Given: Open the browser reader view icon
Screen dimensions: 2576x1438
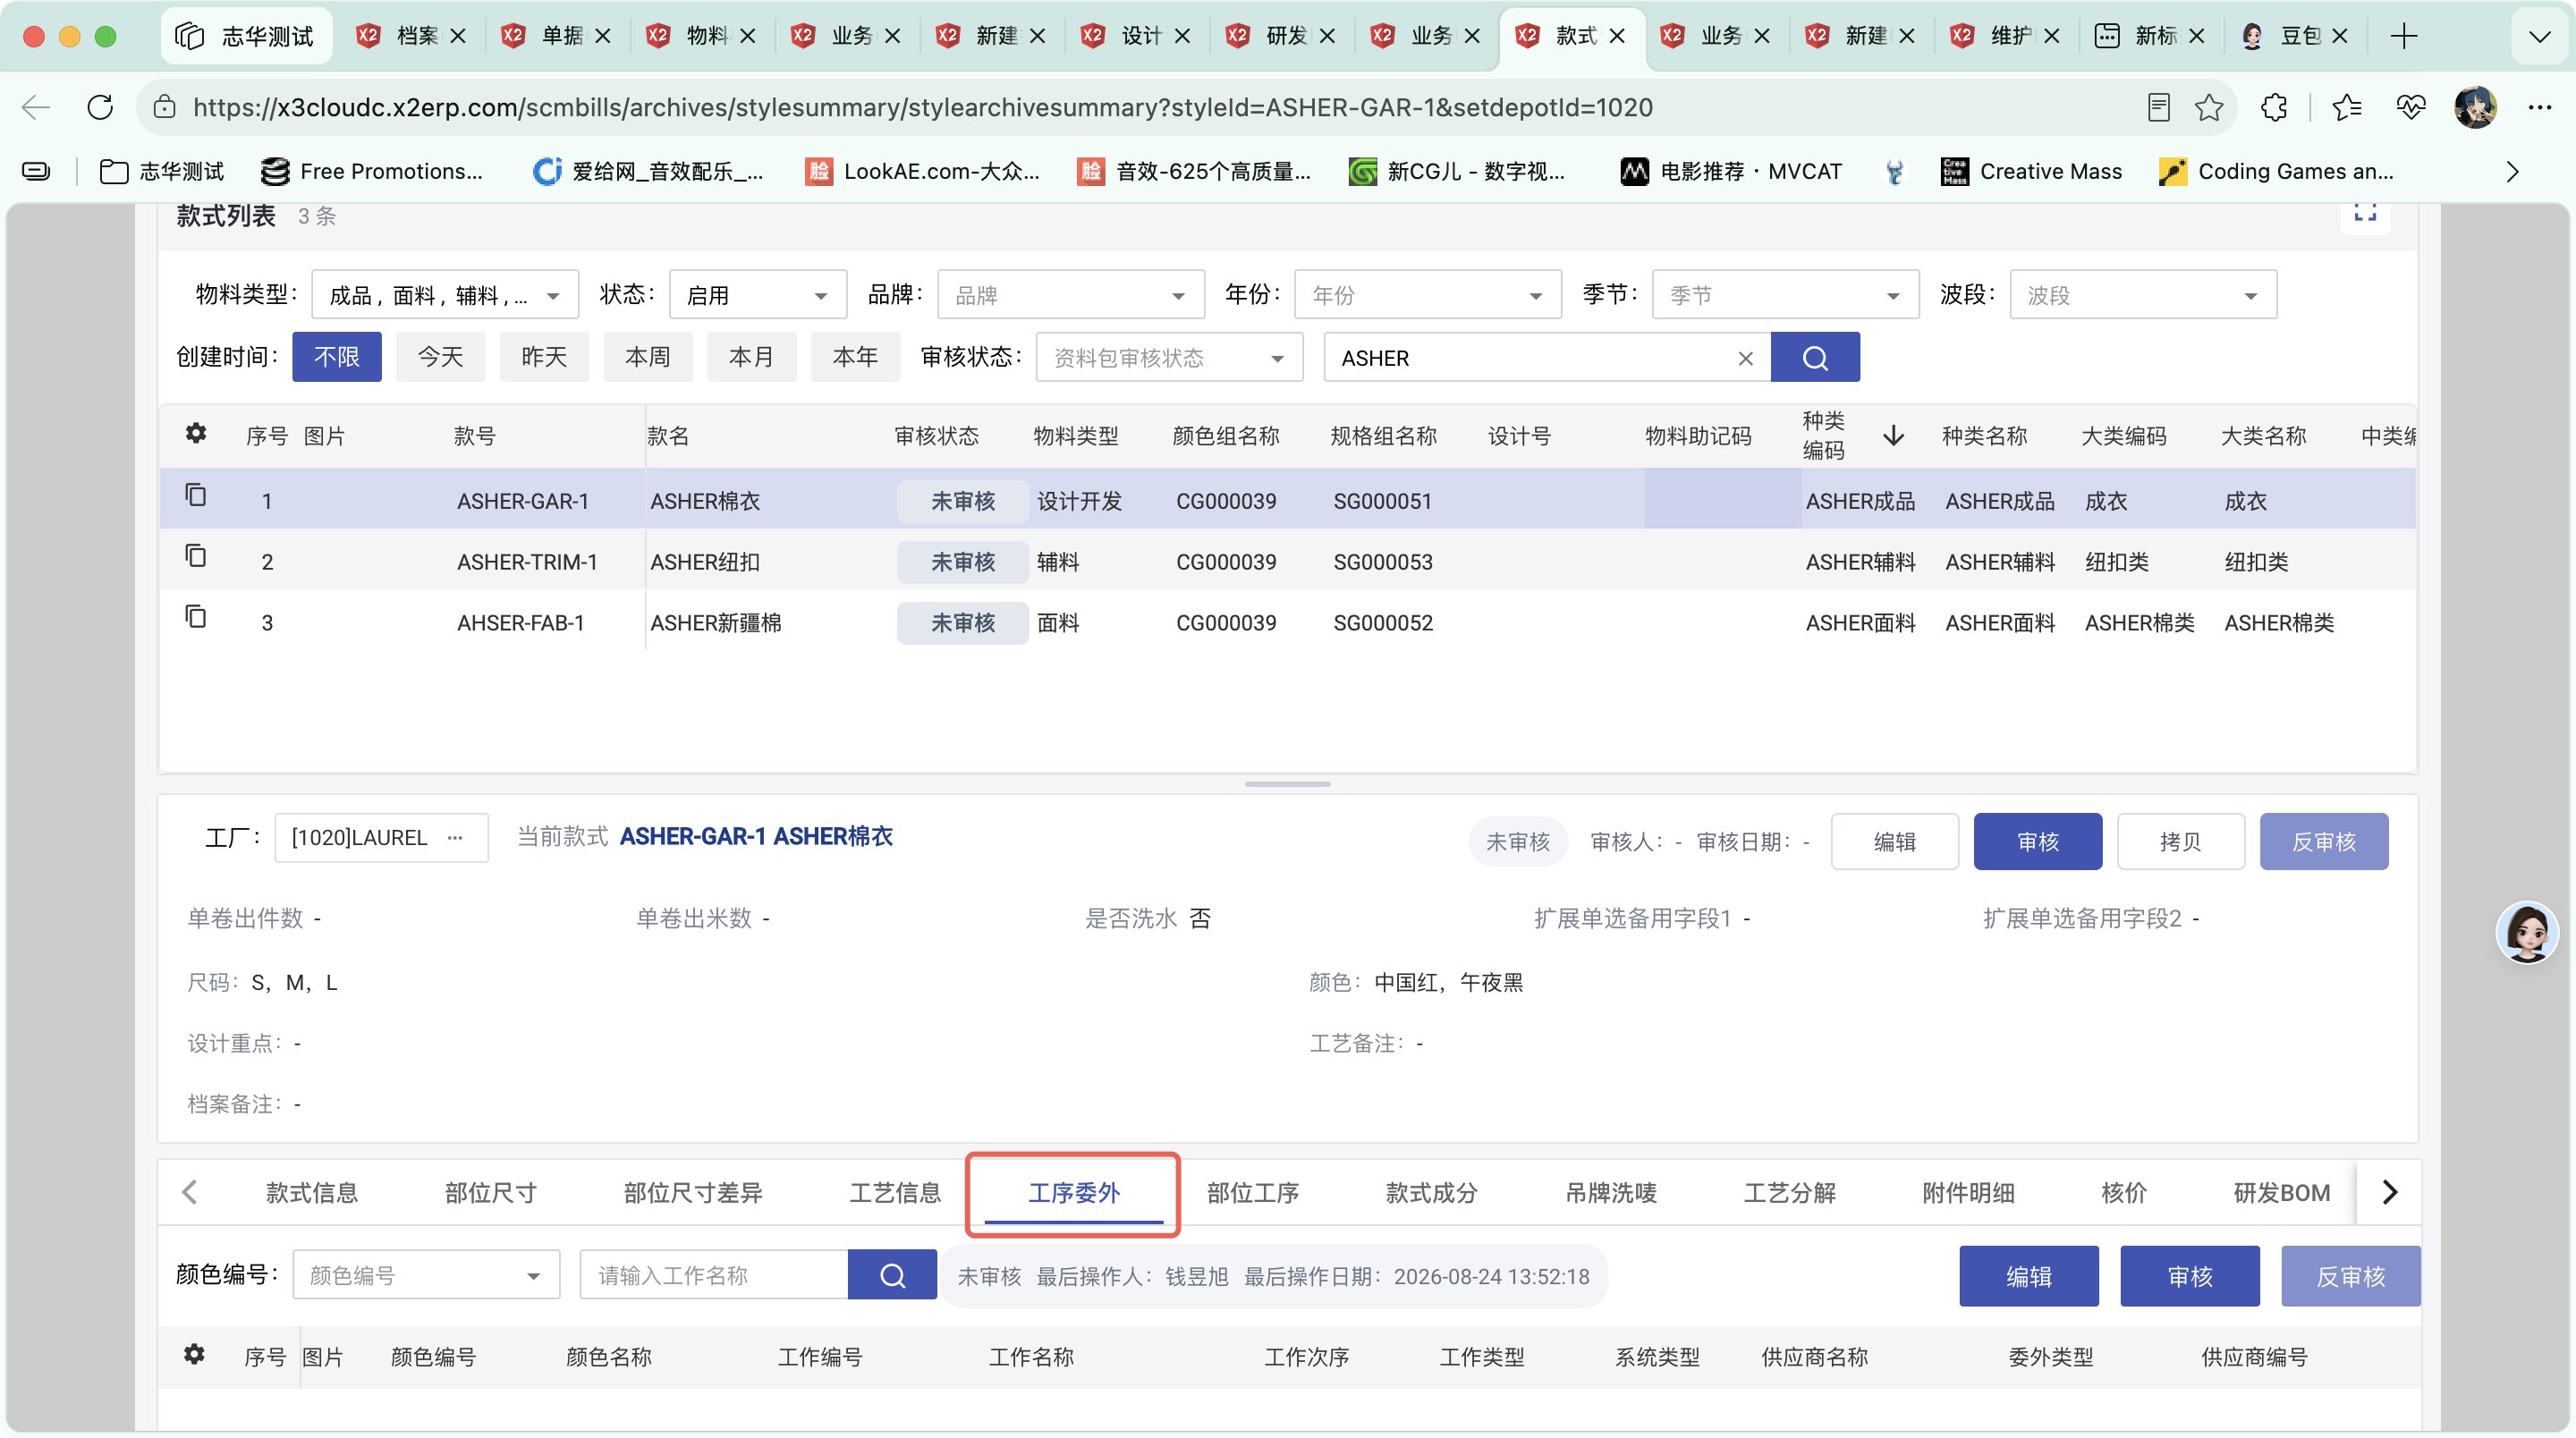Looking at the screenshot, I should click(x=2158, y=107).
